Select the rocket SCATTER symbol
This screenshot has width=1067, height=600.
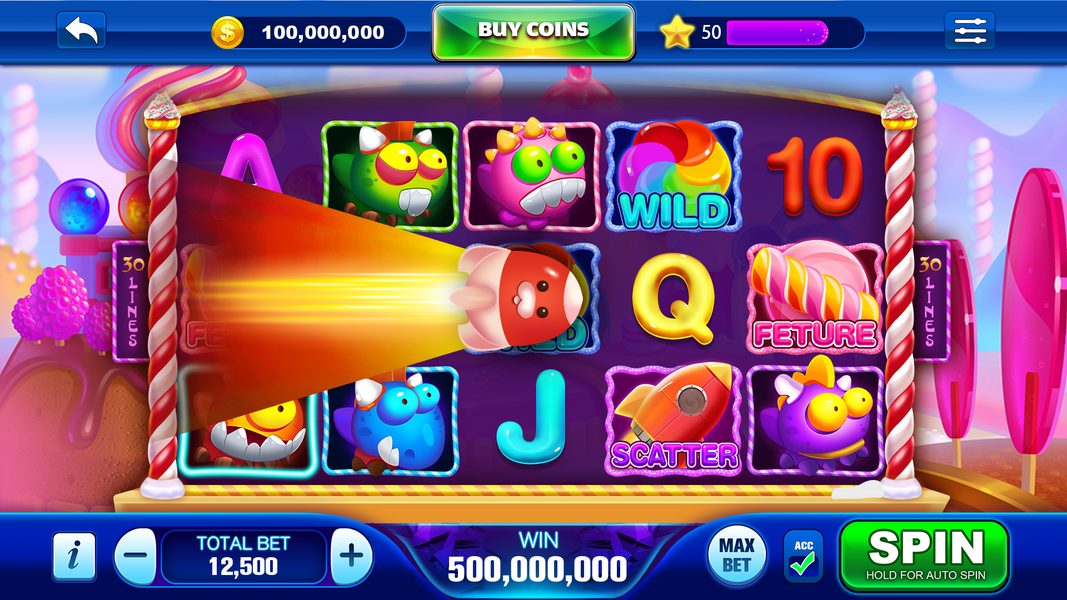(674, 420)
